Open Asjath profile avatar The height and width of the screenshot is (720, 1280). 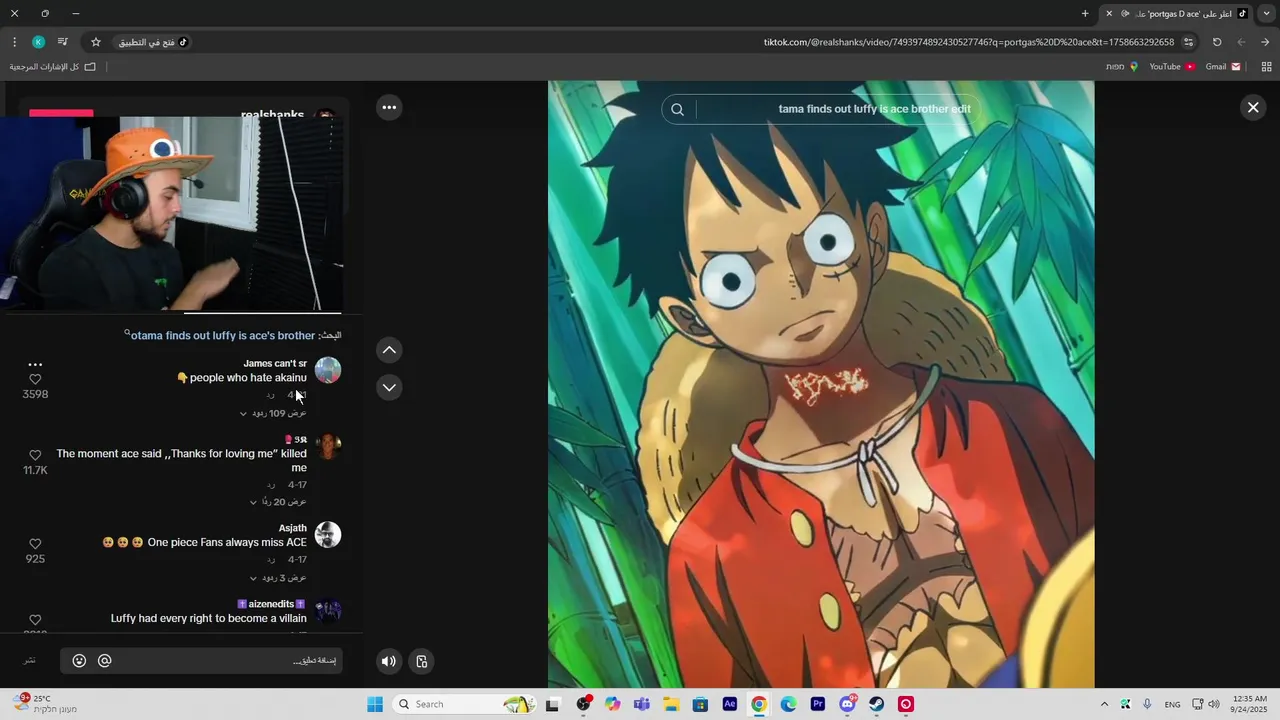click(328, 534)
